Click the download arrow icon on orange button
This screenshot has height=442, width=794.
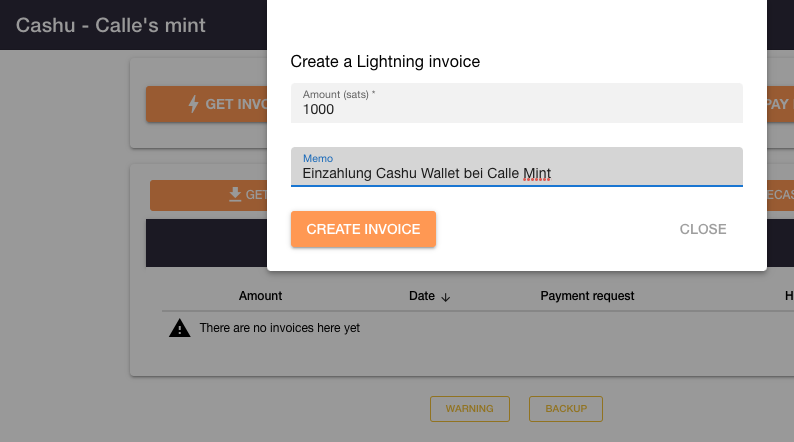pyautogui.click(x=235, y=194)
